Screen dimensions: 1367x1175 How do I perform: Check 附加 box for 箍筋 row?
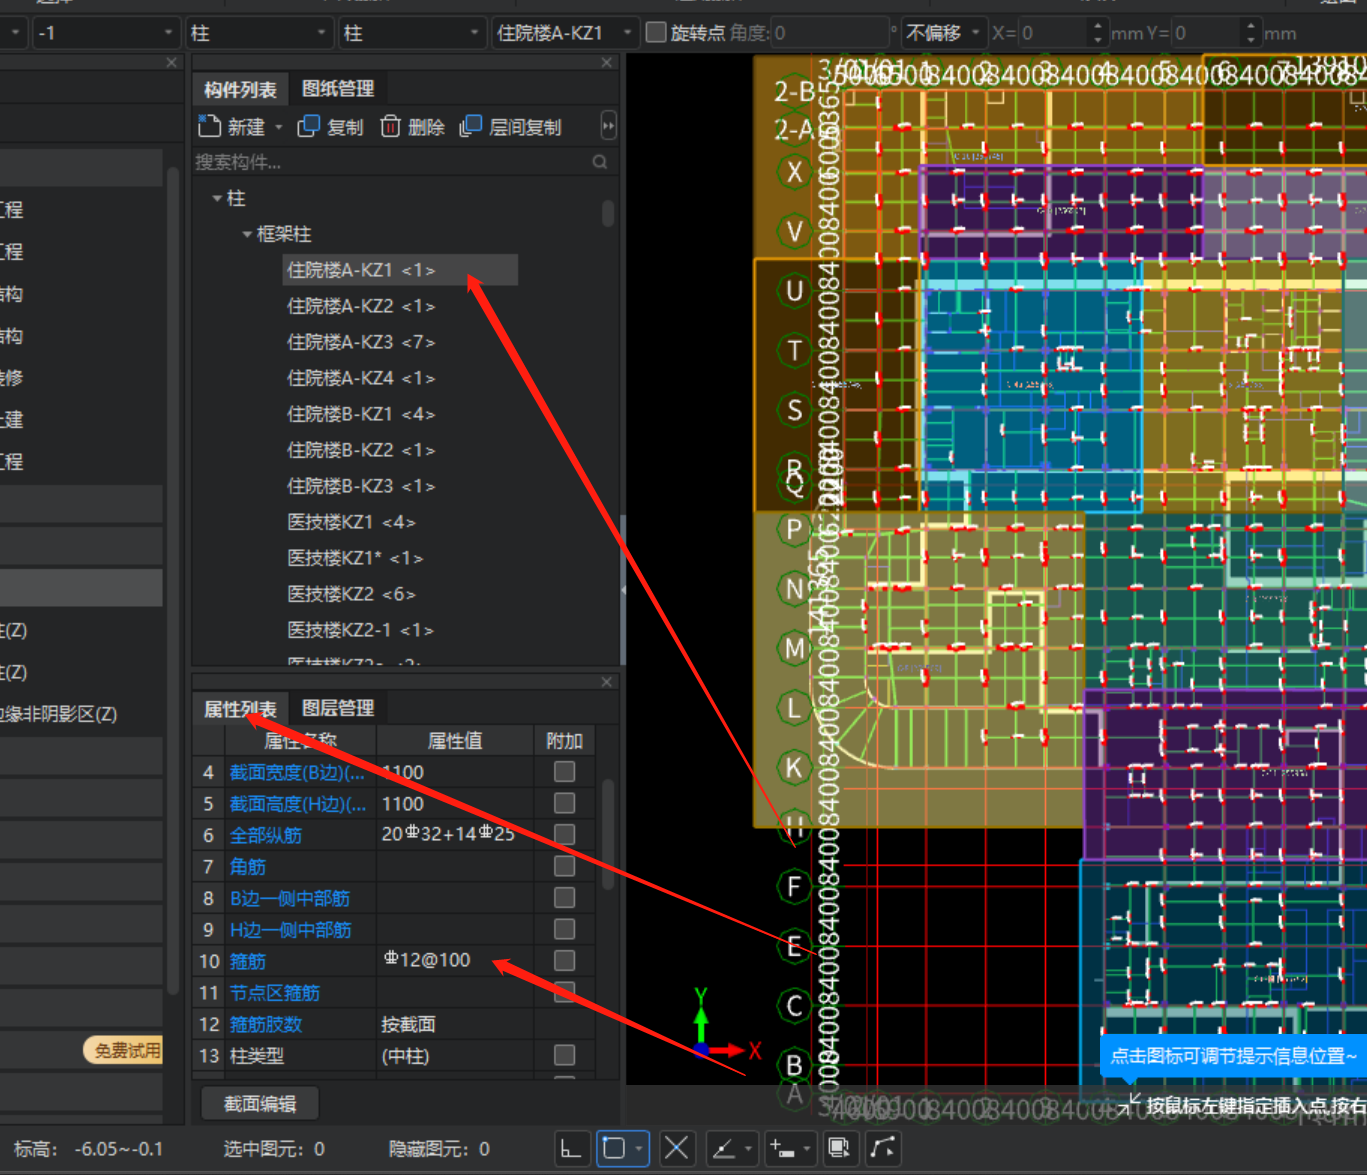(564, 960)
